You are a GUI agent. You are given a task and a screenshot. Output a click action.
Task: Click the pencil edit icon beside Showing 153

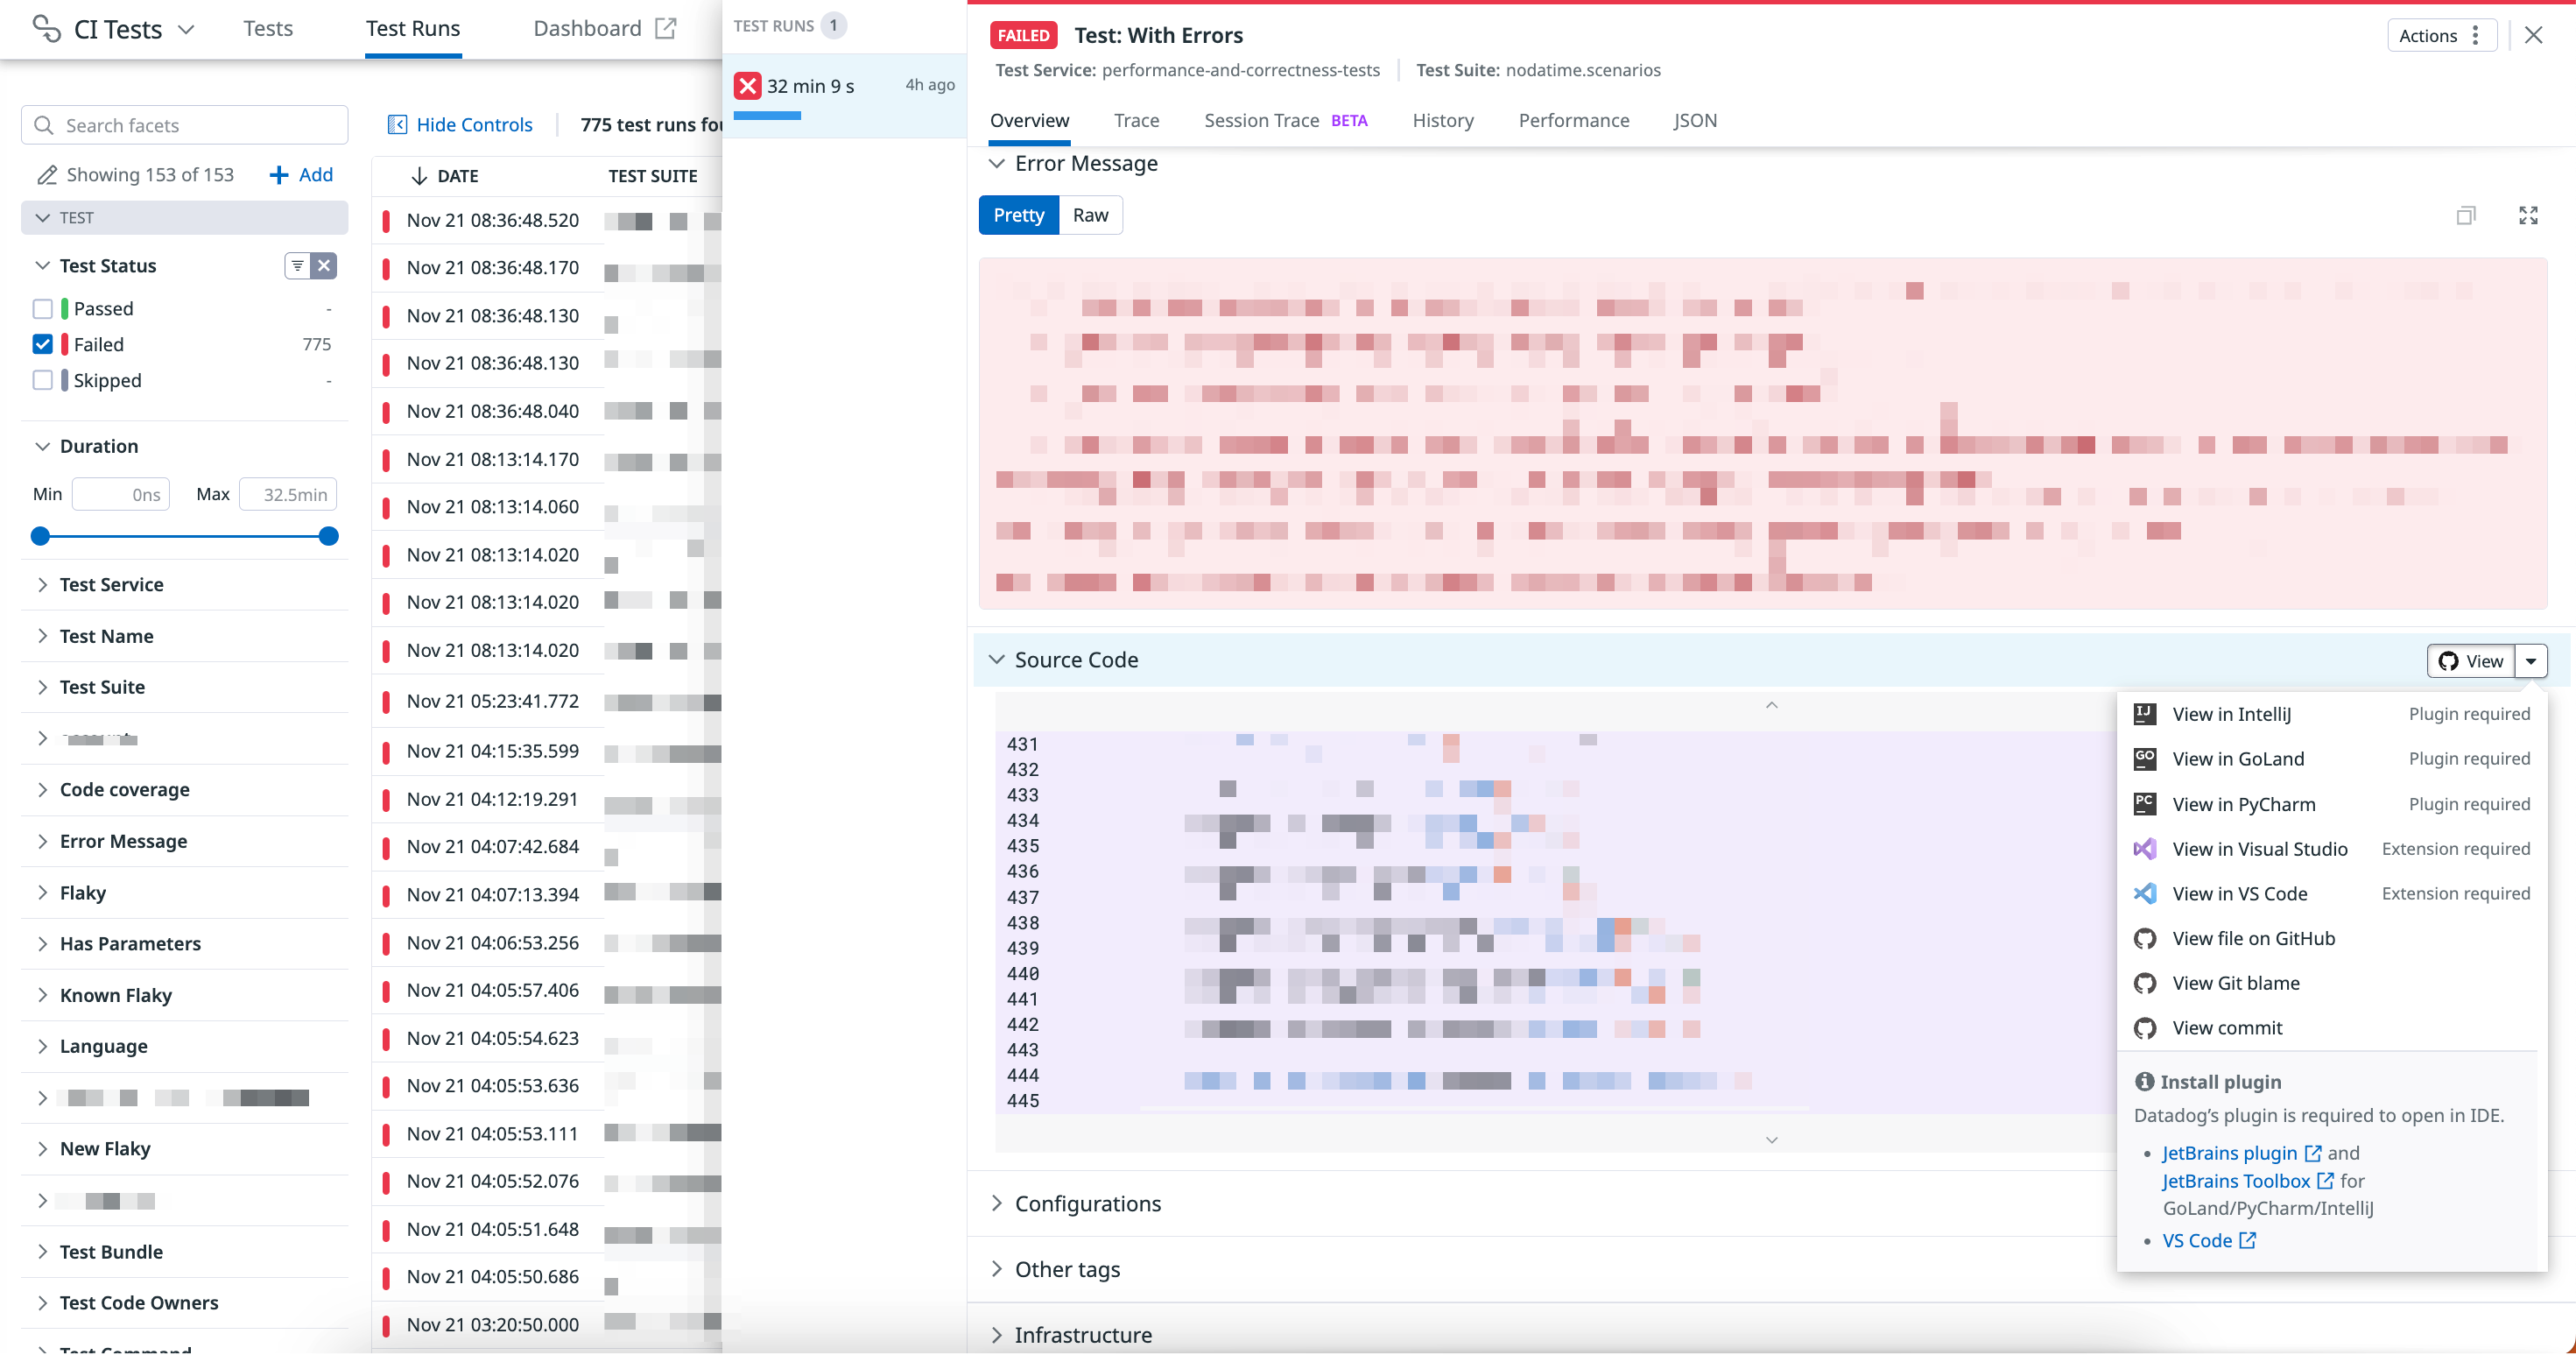point(46,175)
